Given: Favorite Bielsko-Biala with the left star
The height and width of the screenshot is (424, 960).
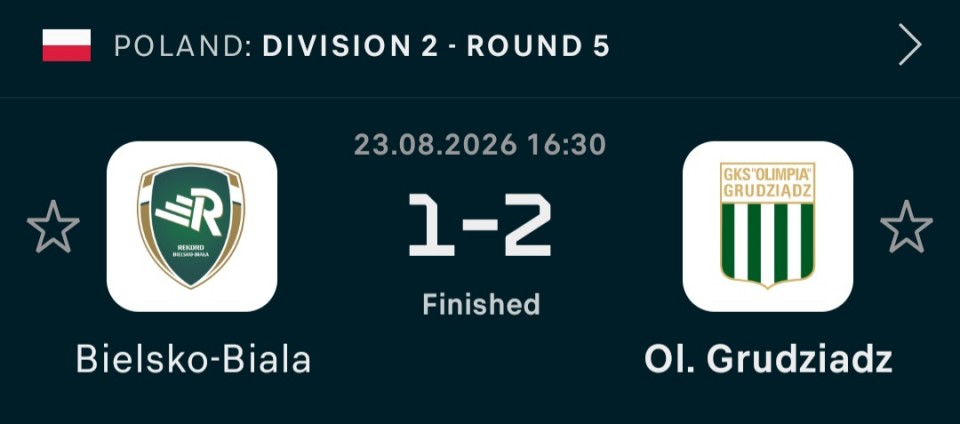Looking at the screenshot, I should 53,227.
